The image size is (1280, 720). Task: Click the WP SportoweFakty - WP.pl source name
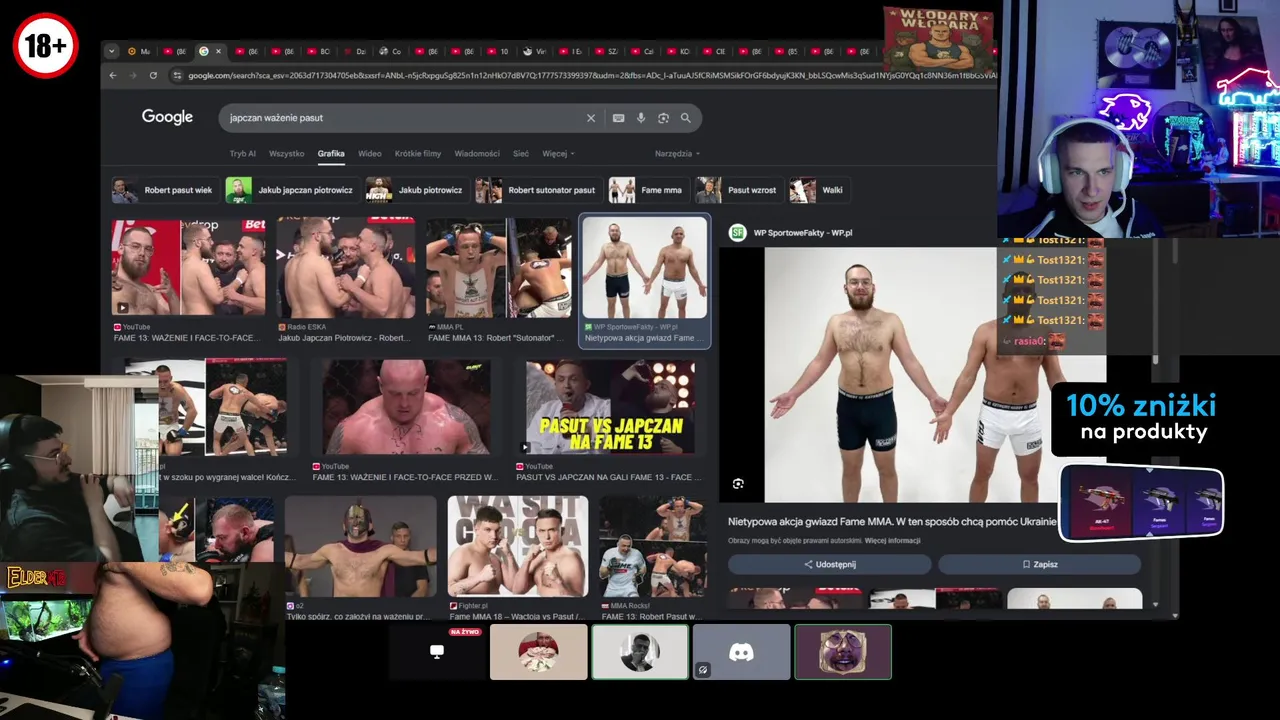803,232
